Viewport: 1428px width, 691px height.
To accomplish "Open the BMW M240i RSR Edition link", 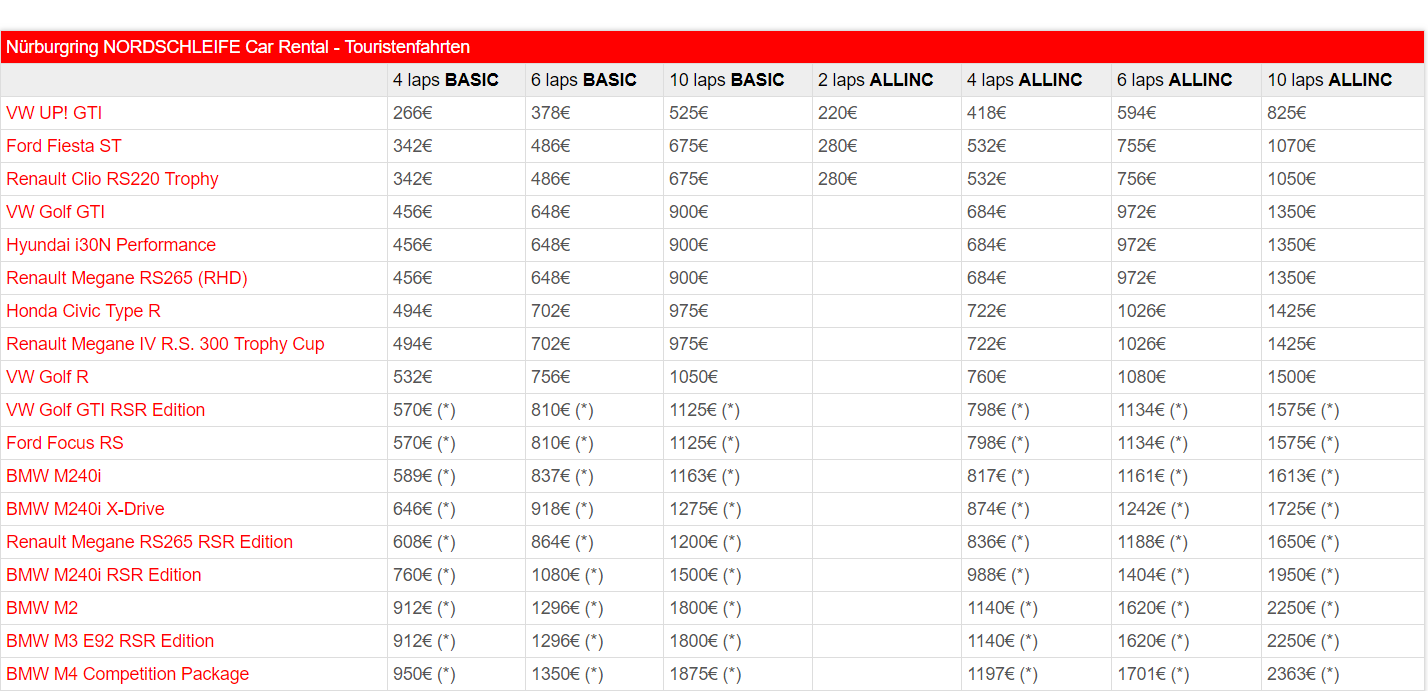I will click(x=104, y=575).
